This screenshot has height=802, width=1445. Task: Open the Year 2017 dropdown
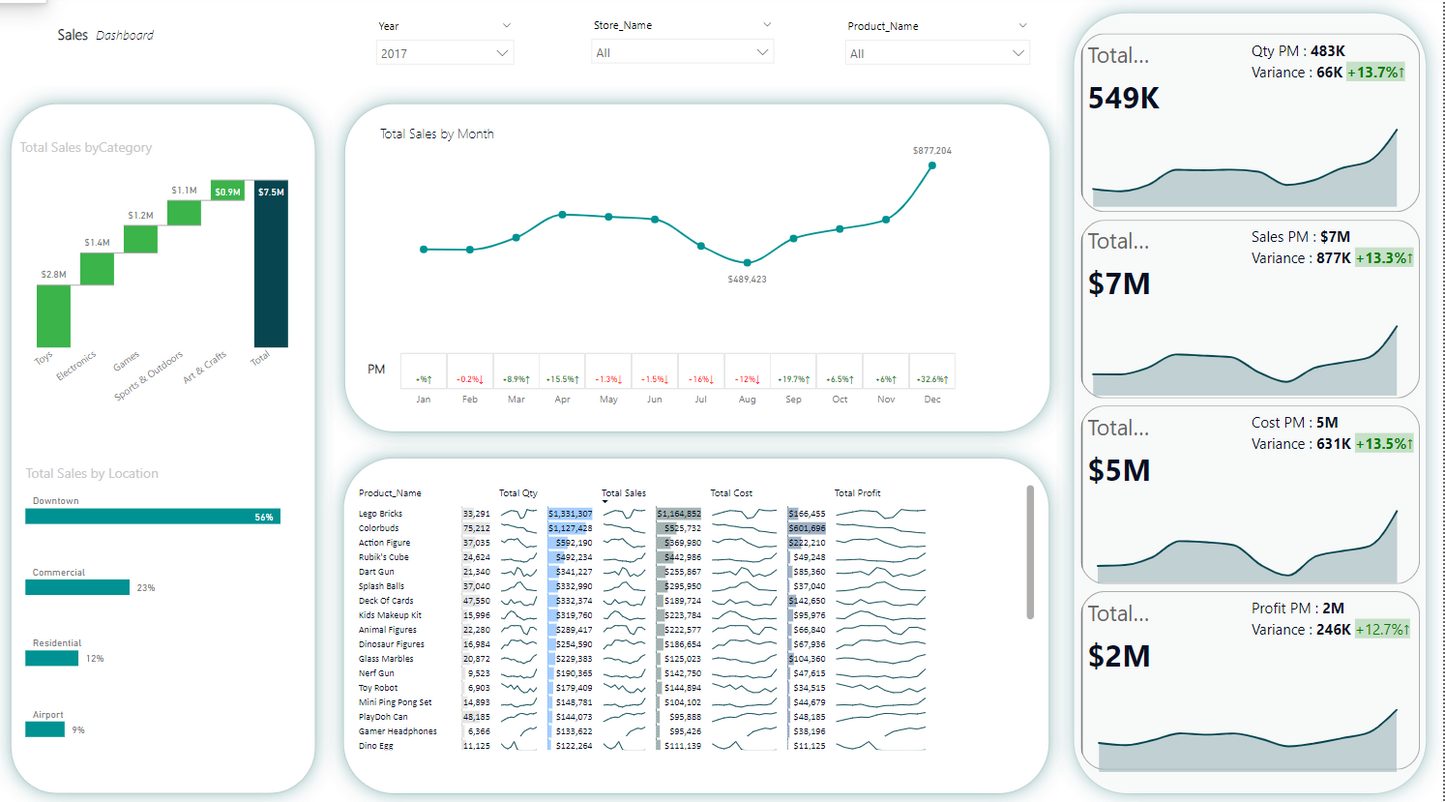(445, 54)
